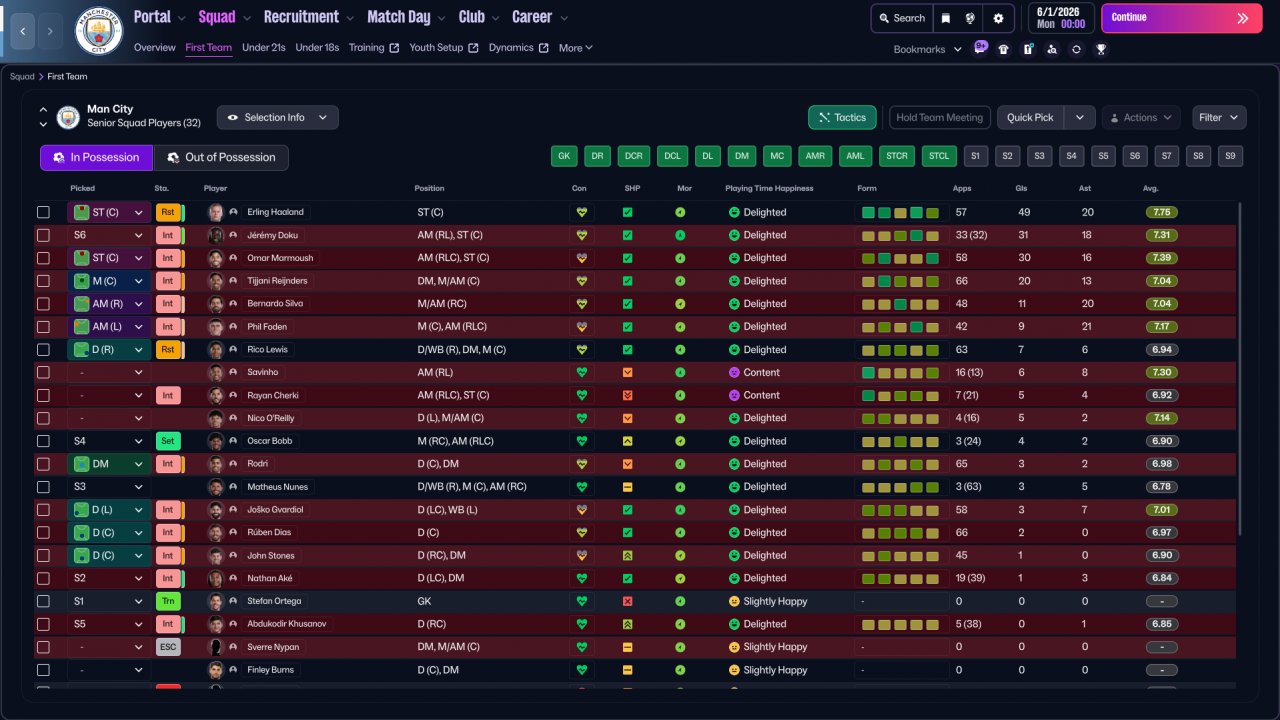Select the GK position slot button
This screenshot has width=1280, height=720.
[x=565, y=156]
